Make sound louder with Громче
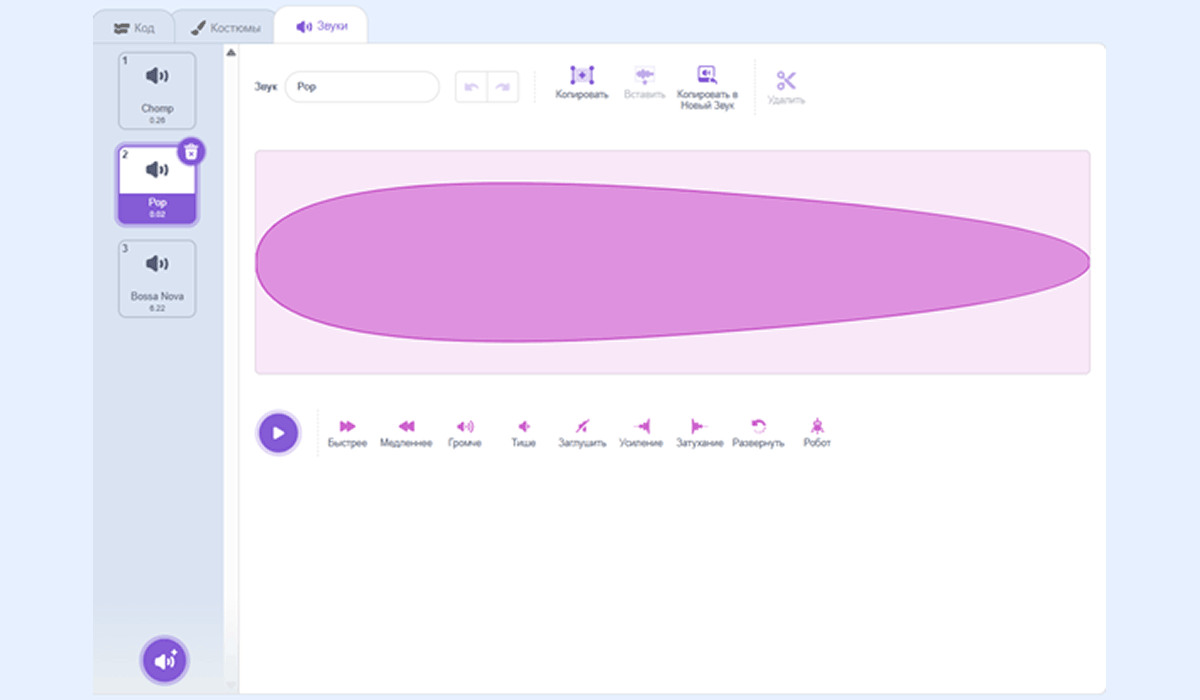 pos(465,427)
